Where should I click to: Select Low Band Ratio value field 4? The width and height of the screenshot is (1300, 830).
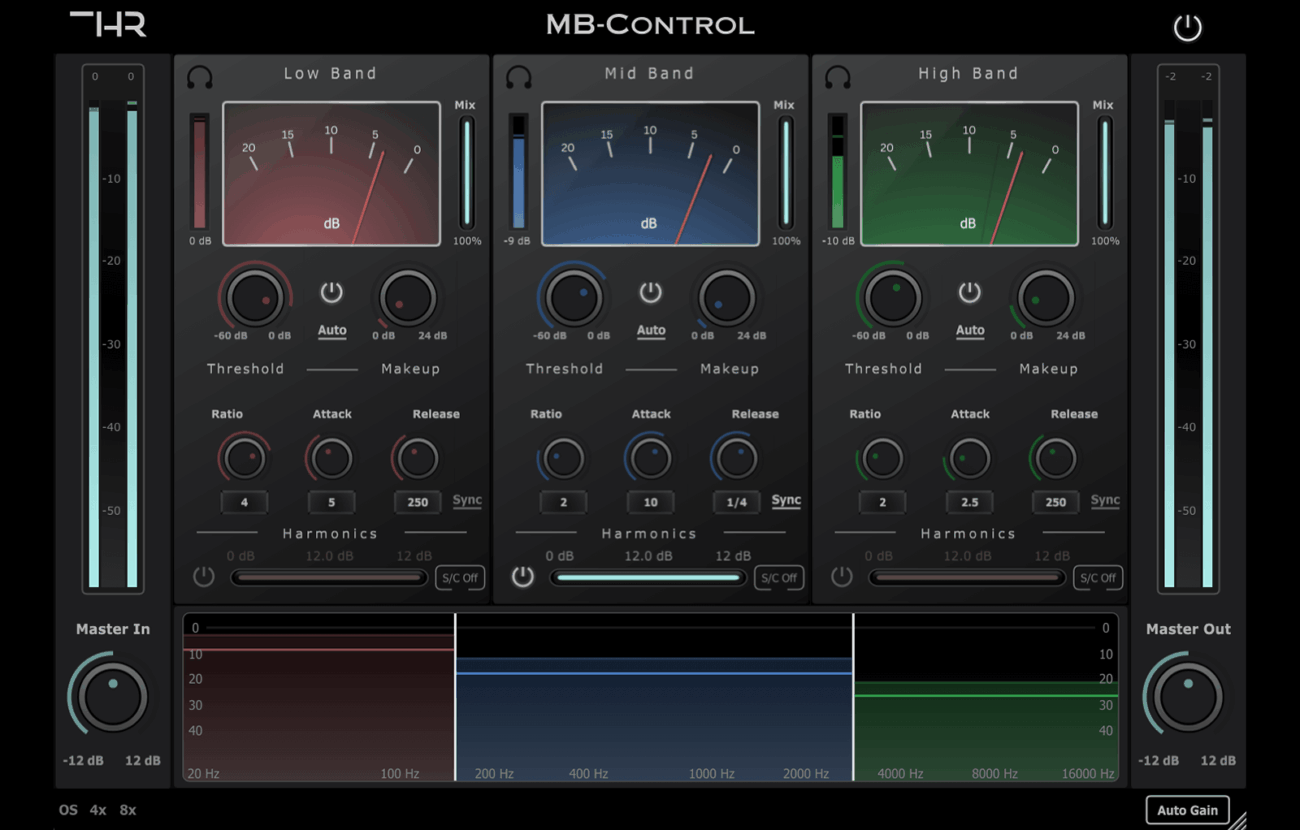[x=244, y=502]
